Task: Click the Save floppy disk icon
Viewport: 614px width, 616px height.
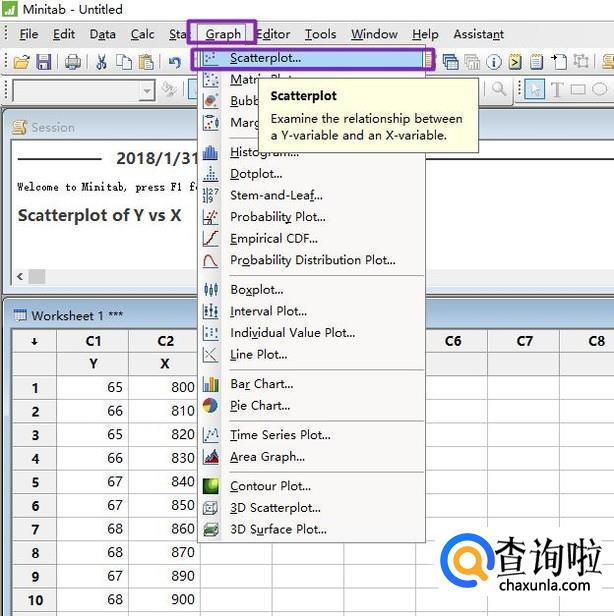Action: coord(44,62)
